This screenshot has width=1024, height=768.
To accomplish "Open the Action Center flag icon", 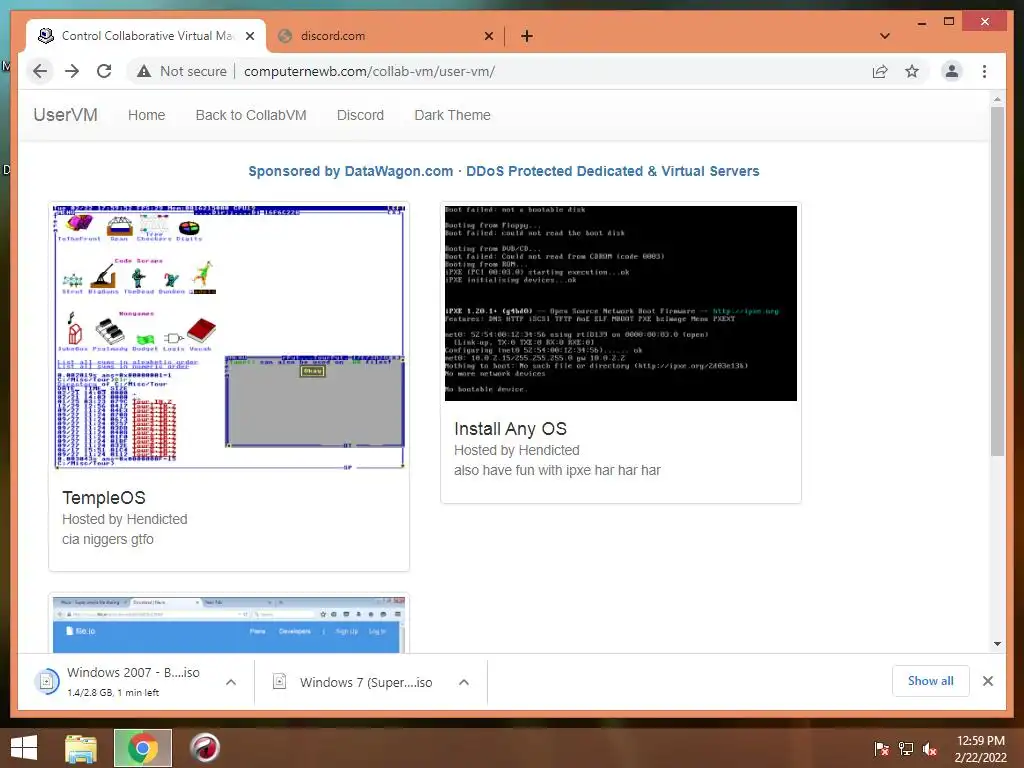I will [882, 748].
